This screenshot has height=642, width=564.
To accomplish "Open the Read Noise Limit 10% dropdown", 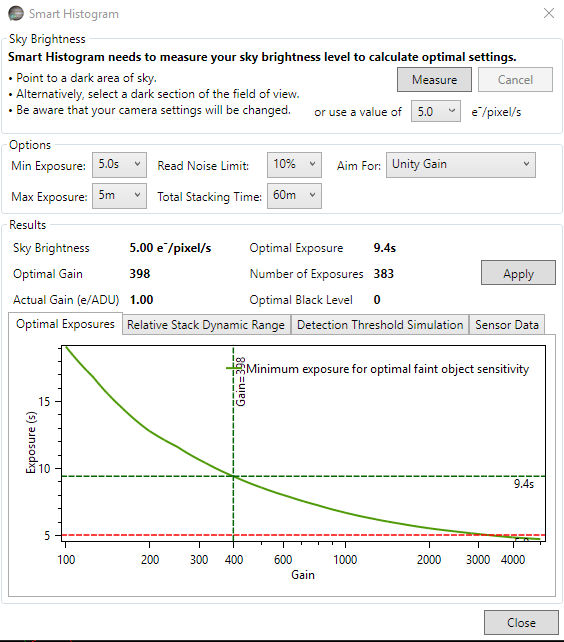I will [x=294, y=165].
